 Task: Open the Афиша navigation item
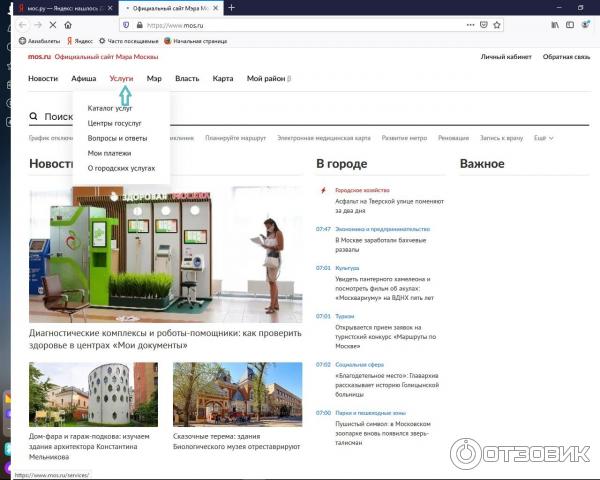click(x=84, y=78)
